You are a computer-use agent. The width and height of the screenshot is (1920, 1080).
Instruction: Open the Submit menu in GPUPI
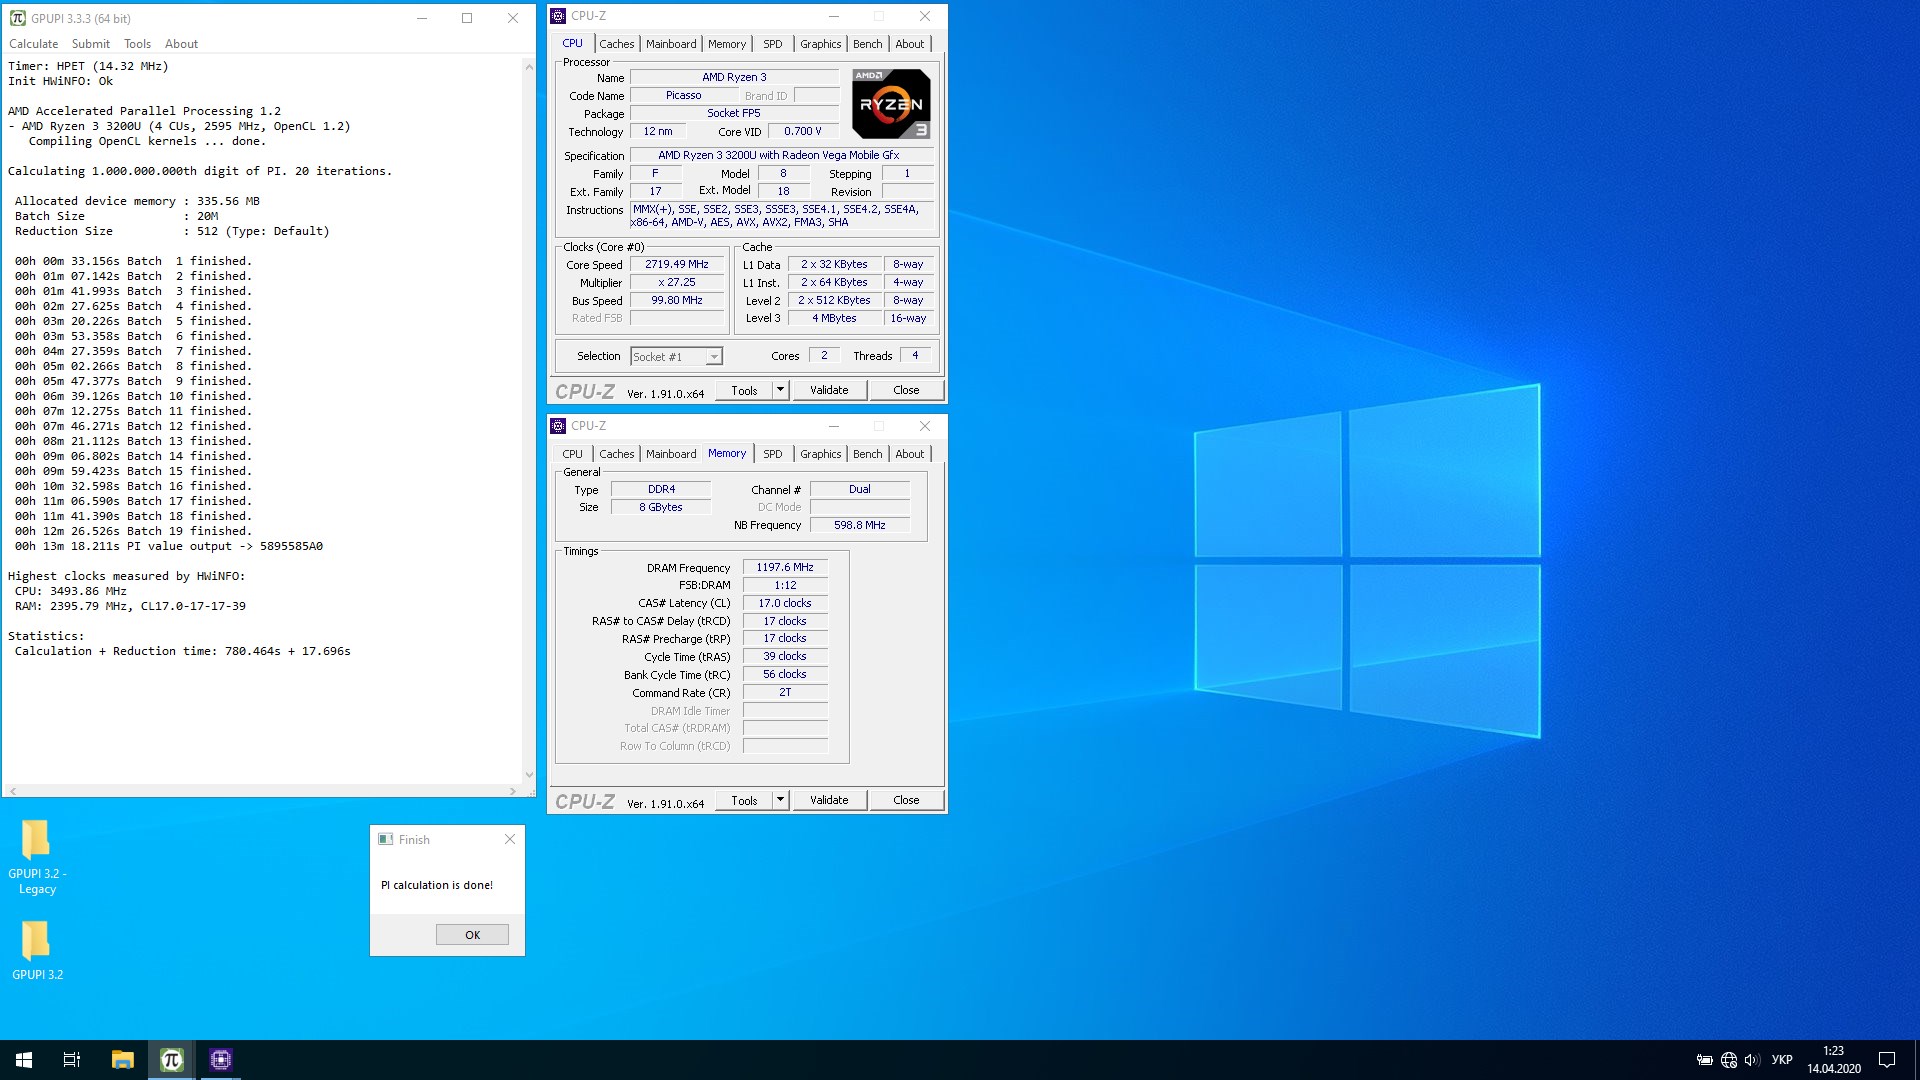pos(91,44)
